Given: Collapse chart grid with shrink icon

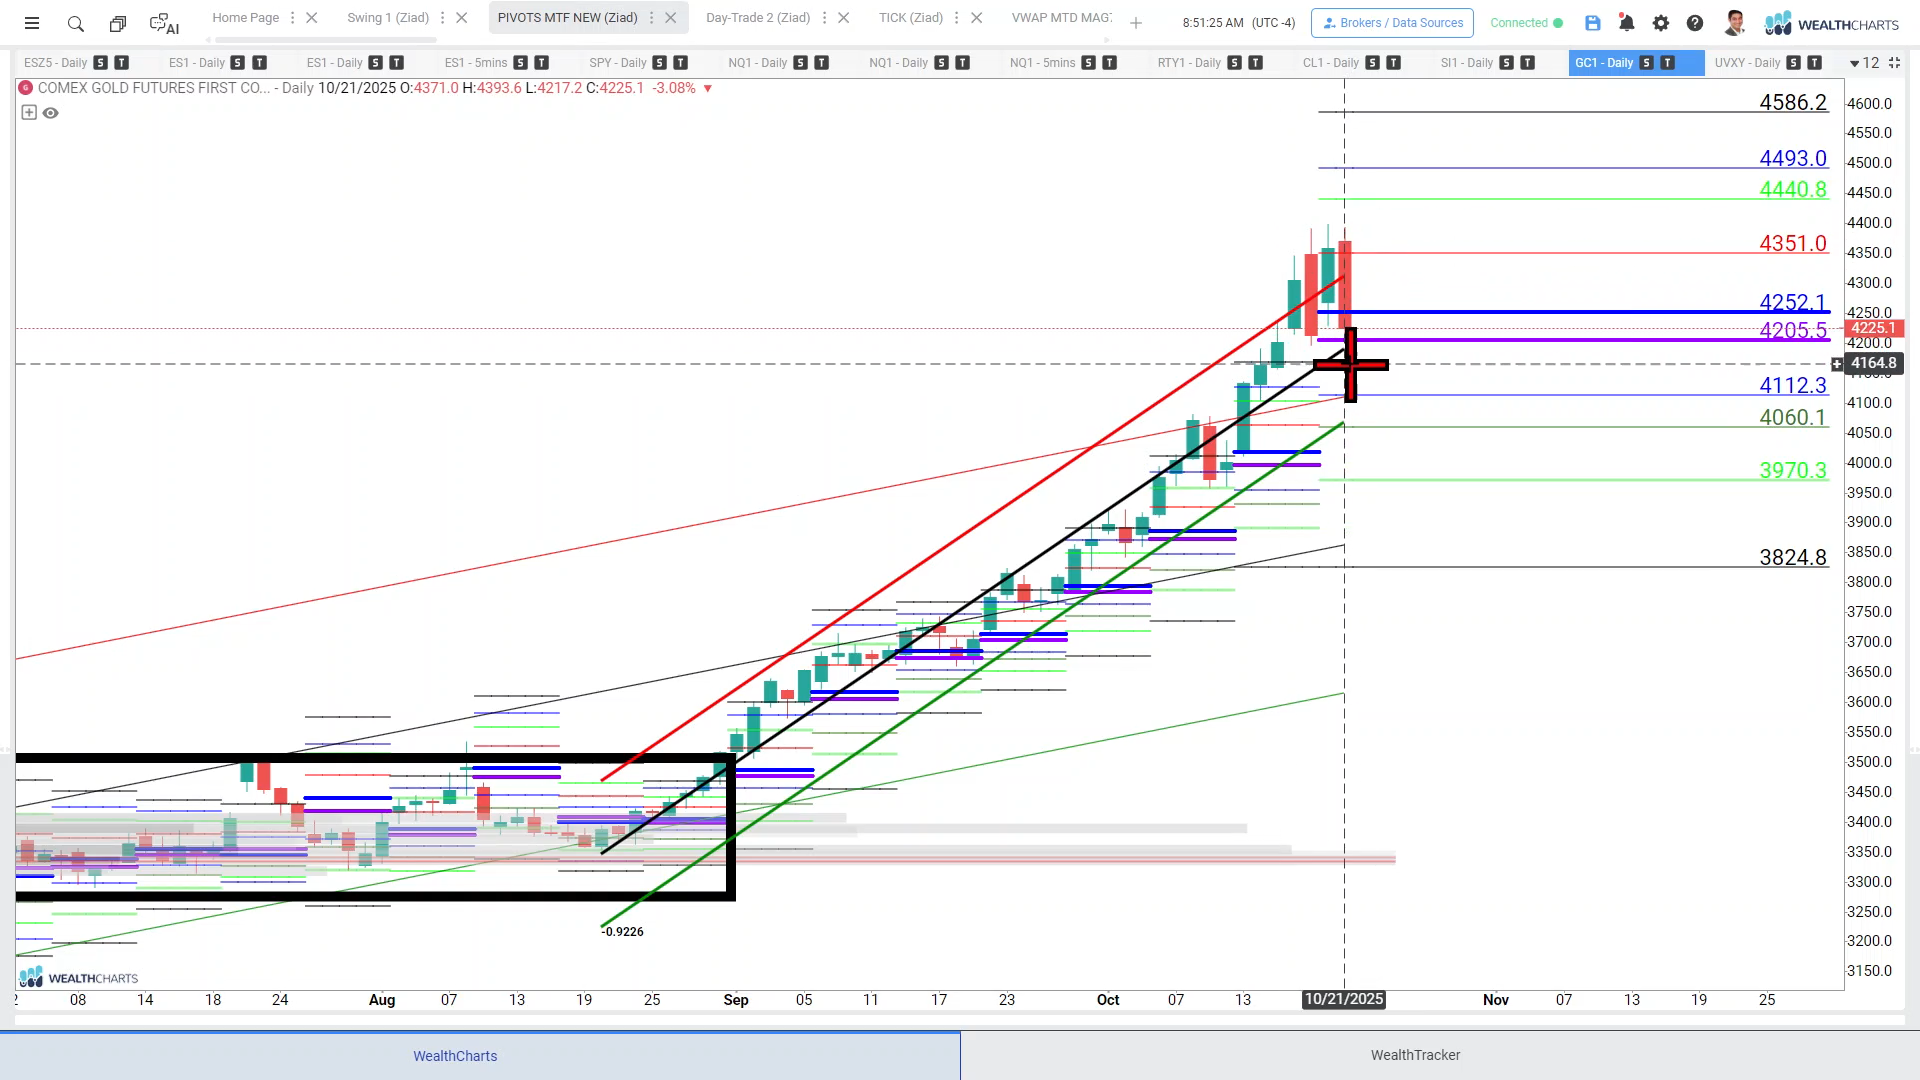Looking at the screenshot, I should coord(1894,63).
